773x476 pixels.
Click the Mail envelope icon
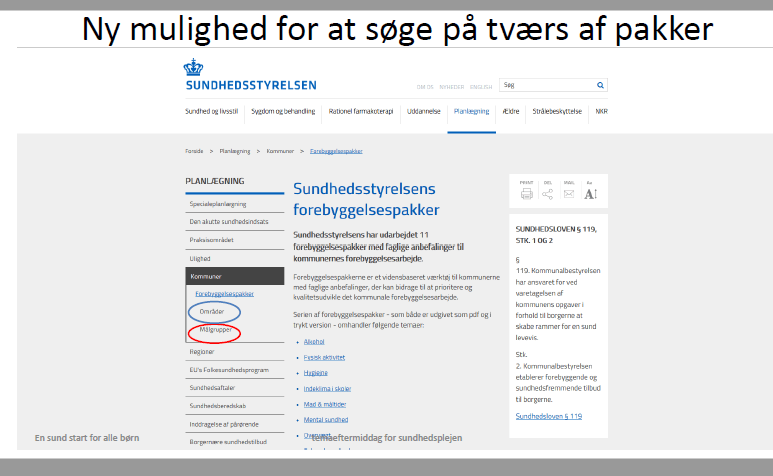(x=569, y=194)
